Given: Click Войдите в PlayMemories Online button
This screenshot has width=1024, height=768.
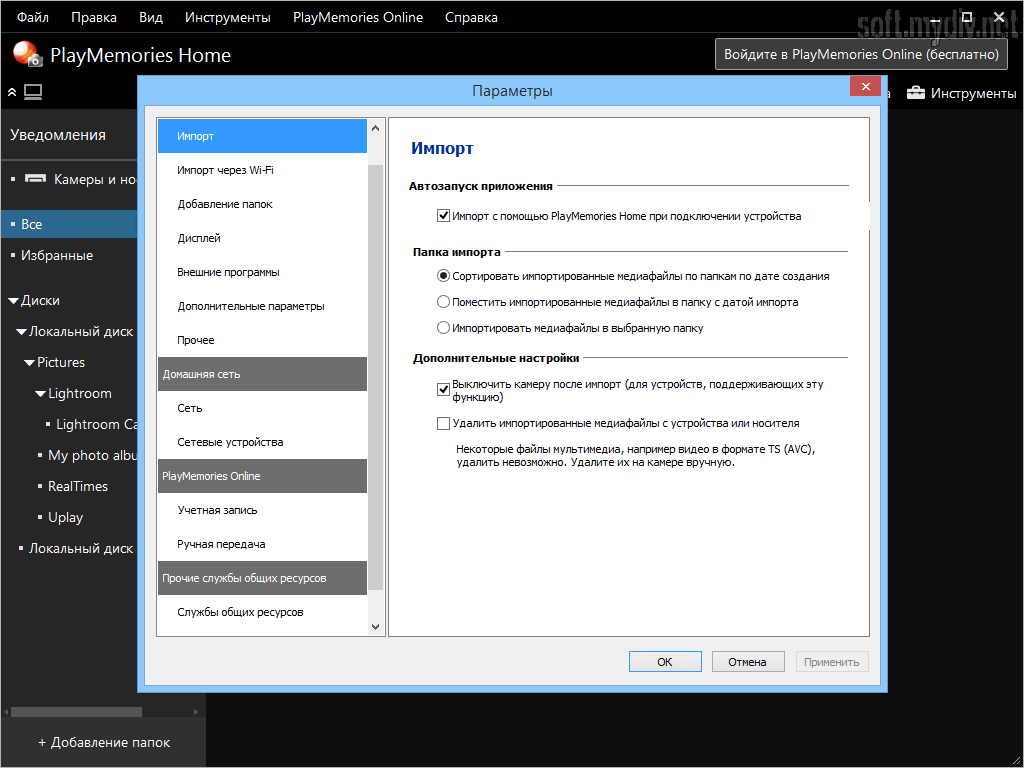Looking at the screenshot, I should (861, 54).
